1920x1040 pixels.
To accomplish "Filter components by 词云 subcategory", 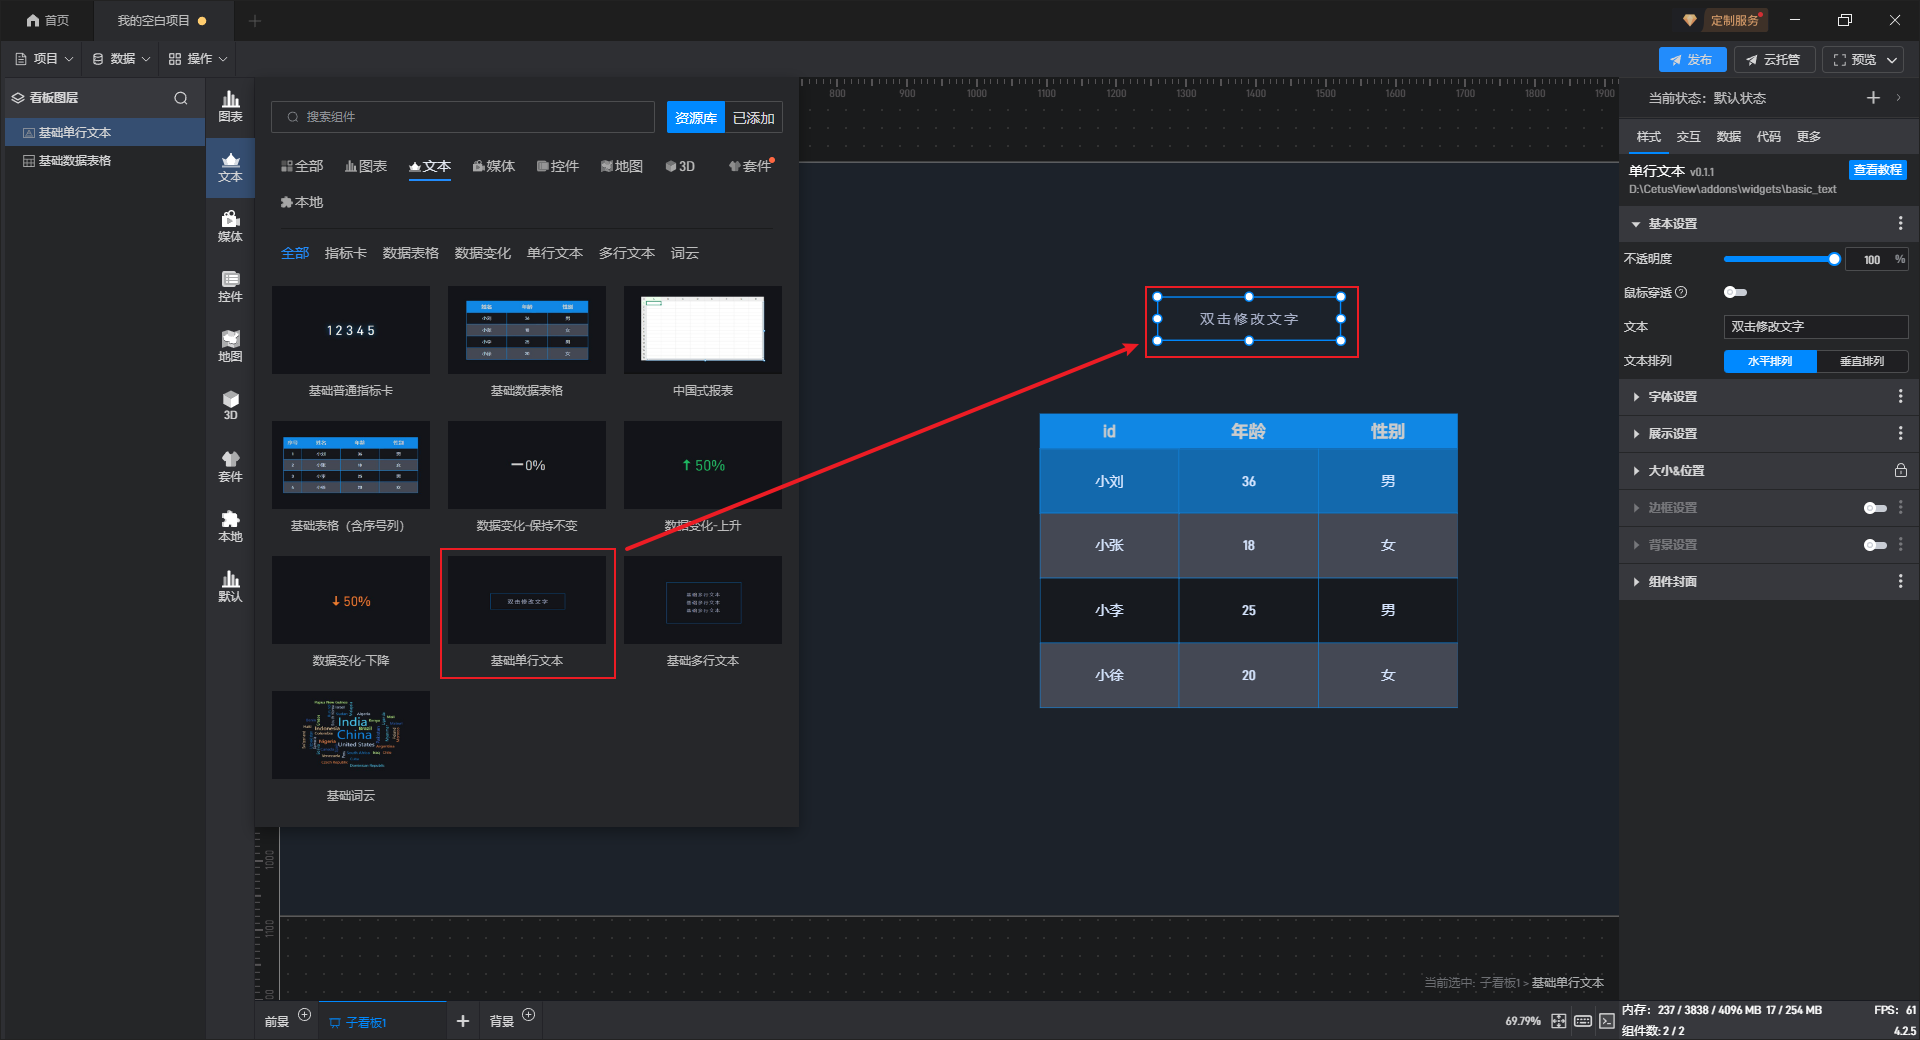I will pyautogui.click(x=685, y=253).
